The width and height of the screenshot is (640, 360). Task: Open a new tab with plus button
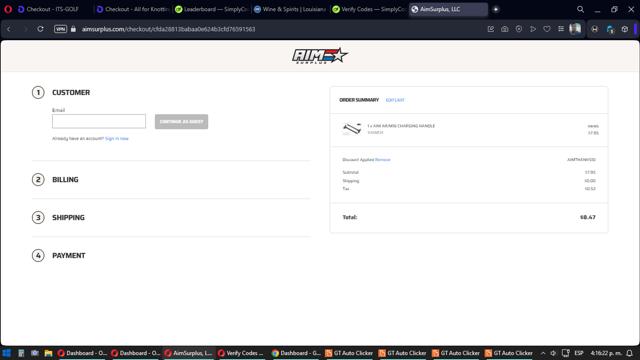[496, 9]
